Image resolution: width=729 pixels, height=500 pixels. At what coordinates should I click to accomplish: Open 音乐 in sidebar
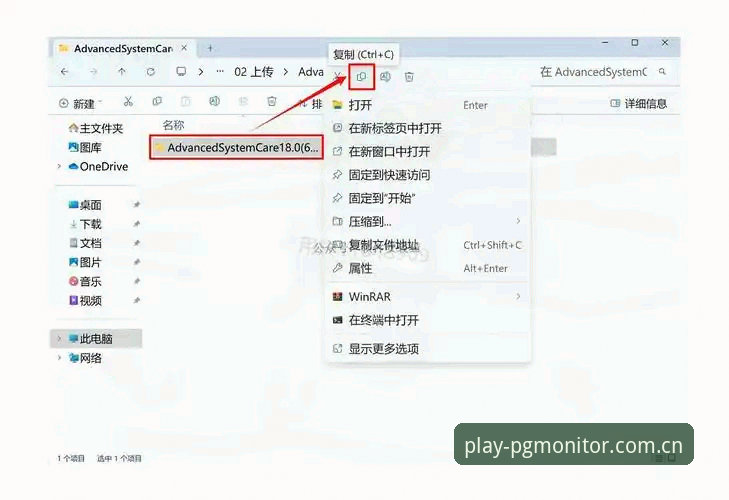point(85,281)
